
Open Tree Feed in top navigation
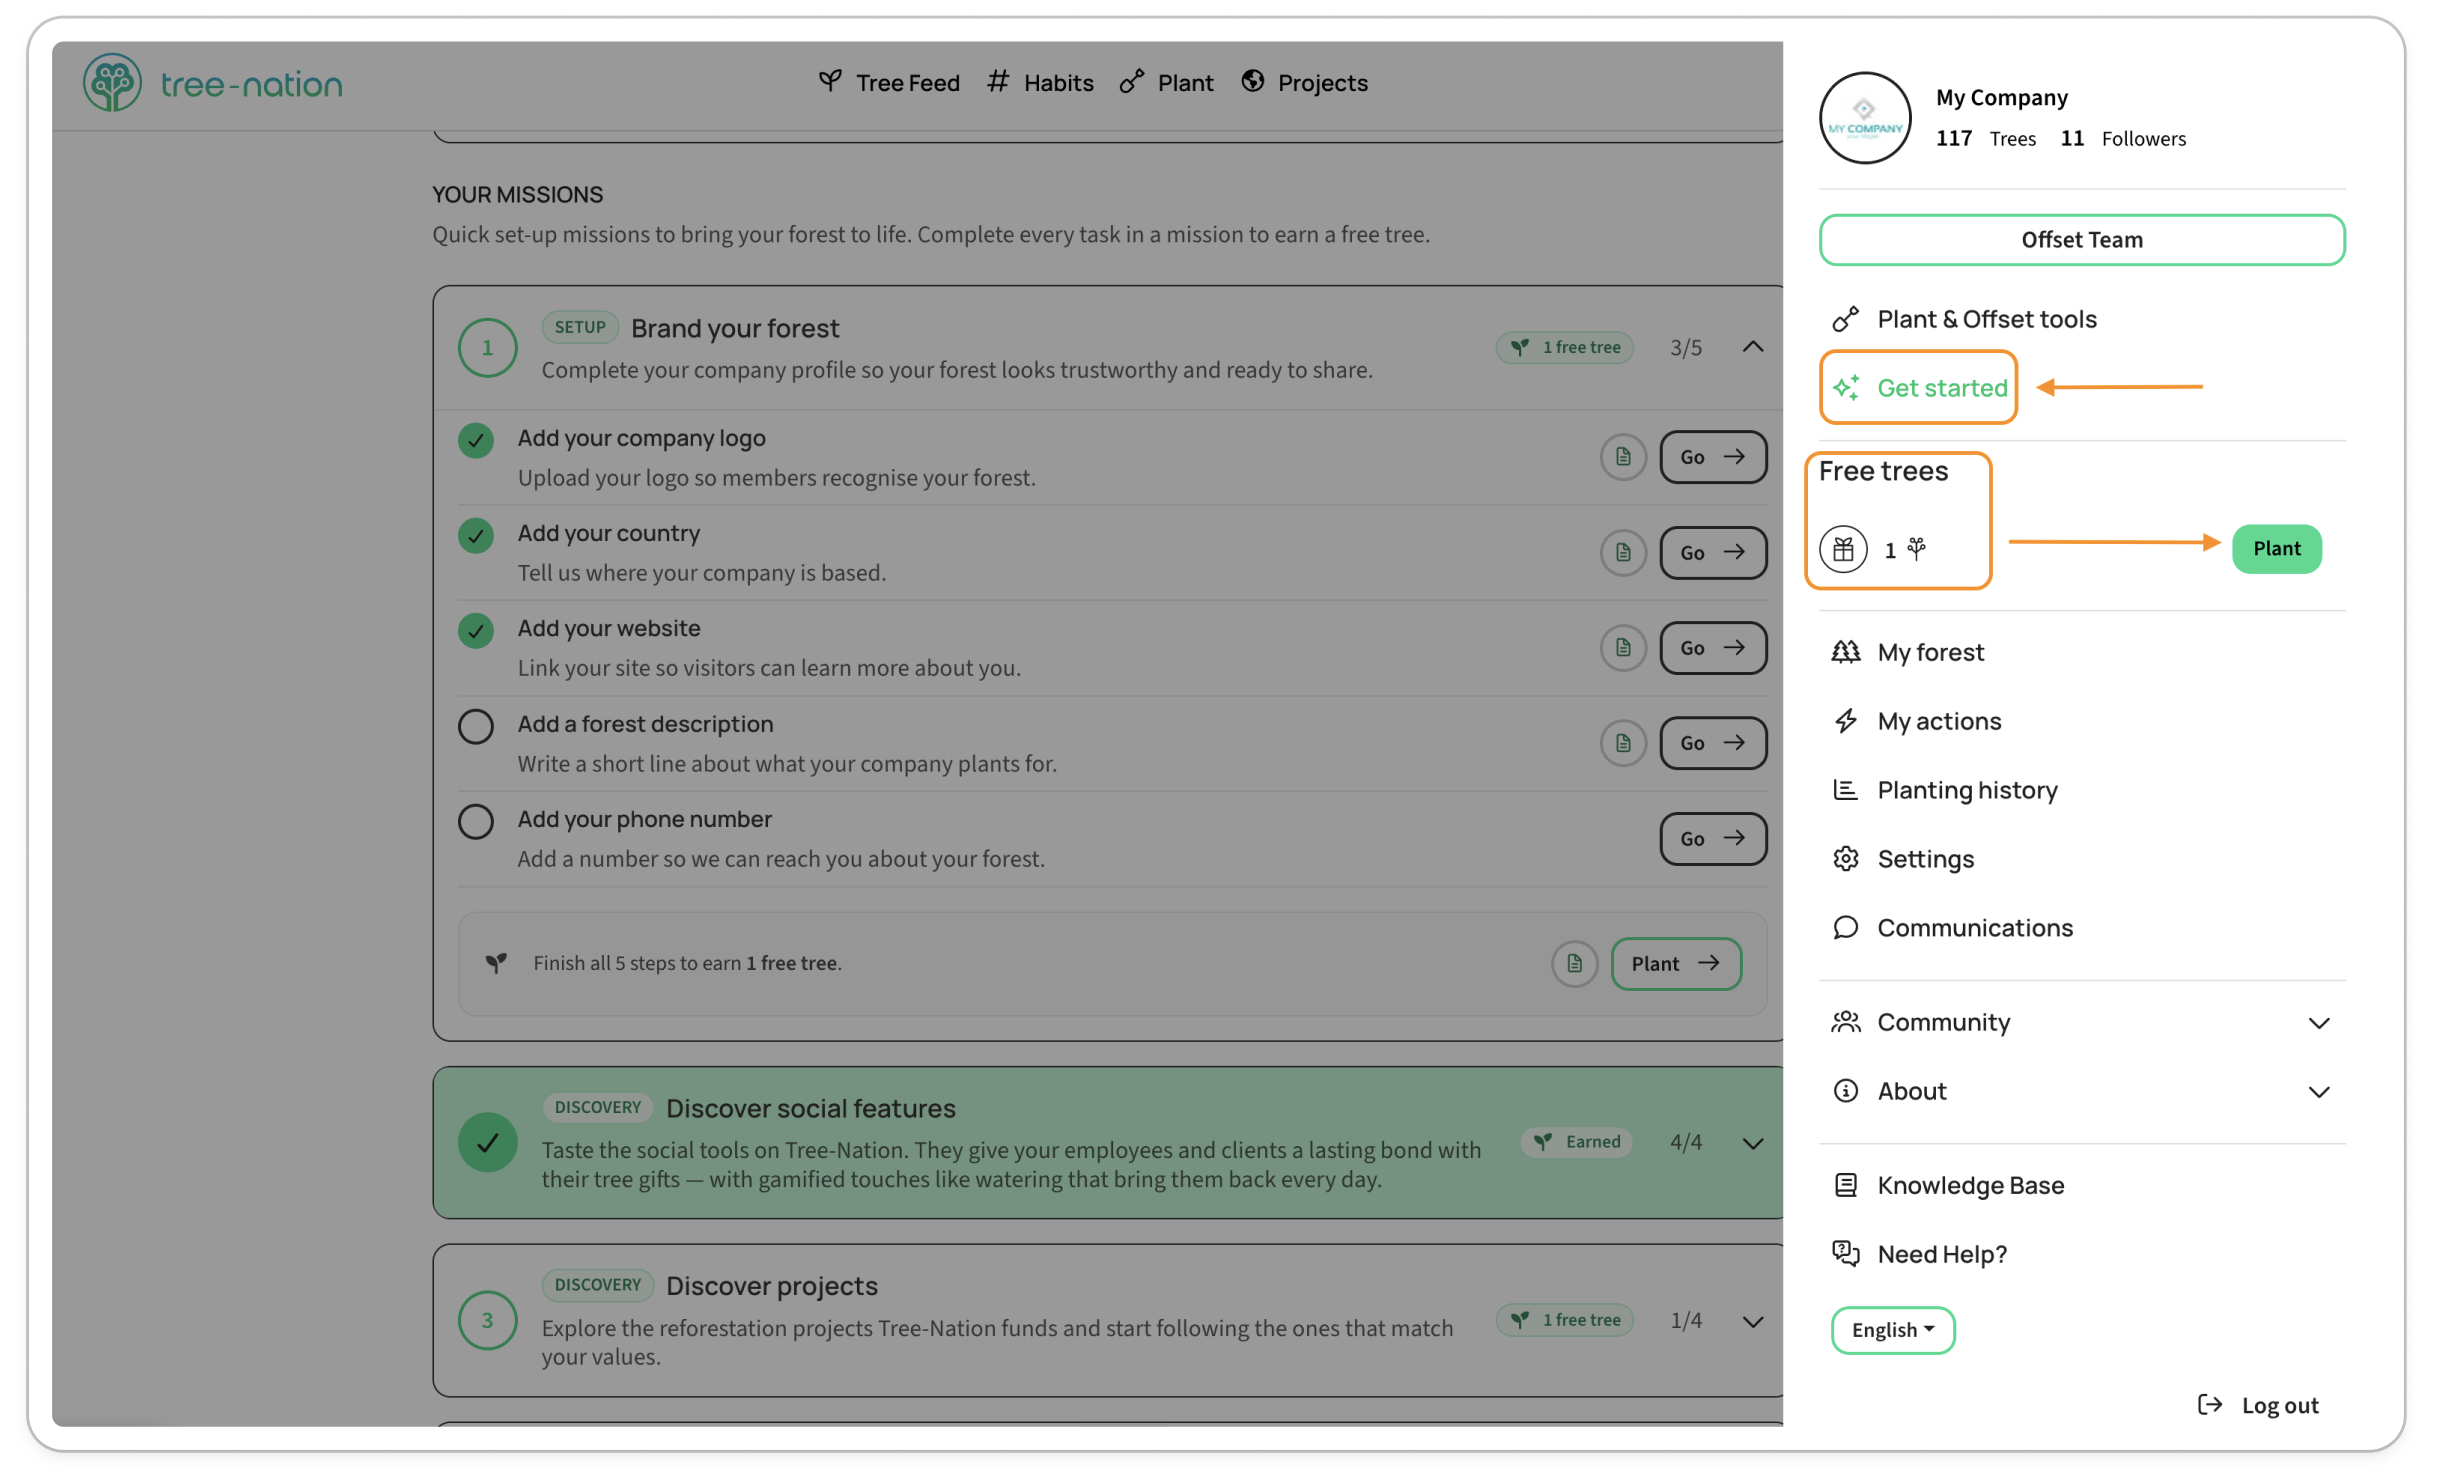tap(889, 83)
